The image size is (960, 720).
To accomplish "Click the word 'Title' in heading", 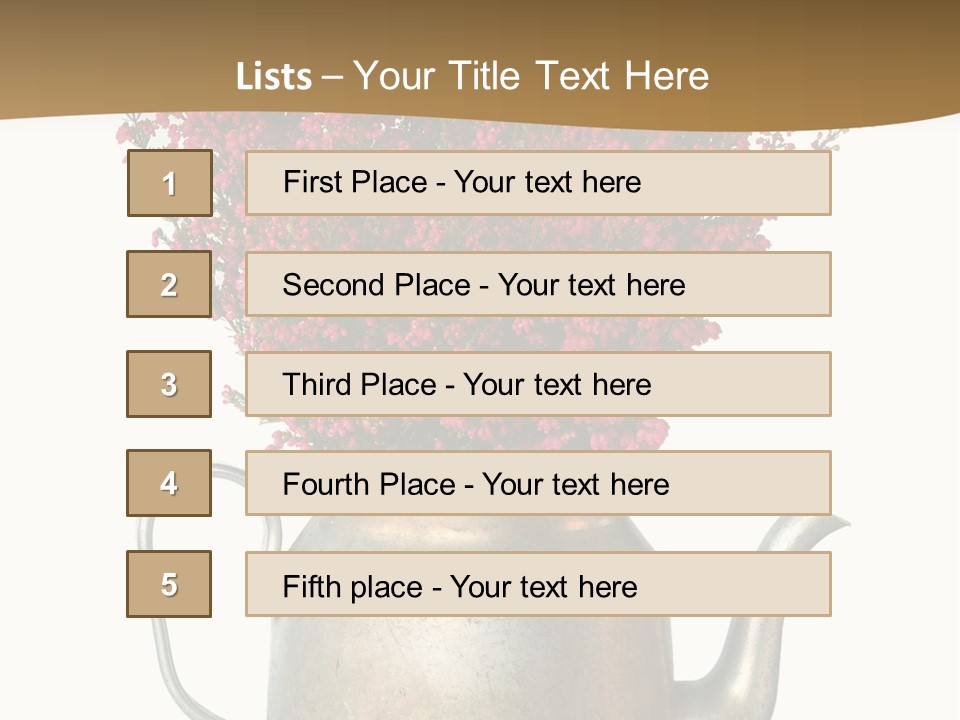I will click(484, 76).
